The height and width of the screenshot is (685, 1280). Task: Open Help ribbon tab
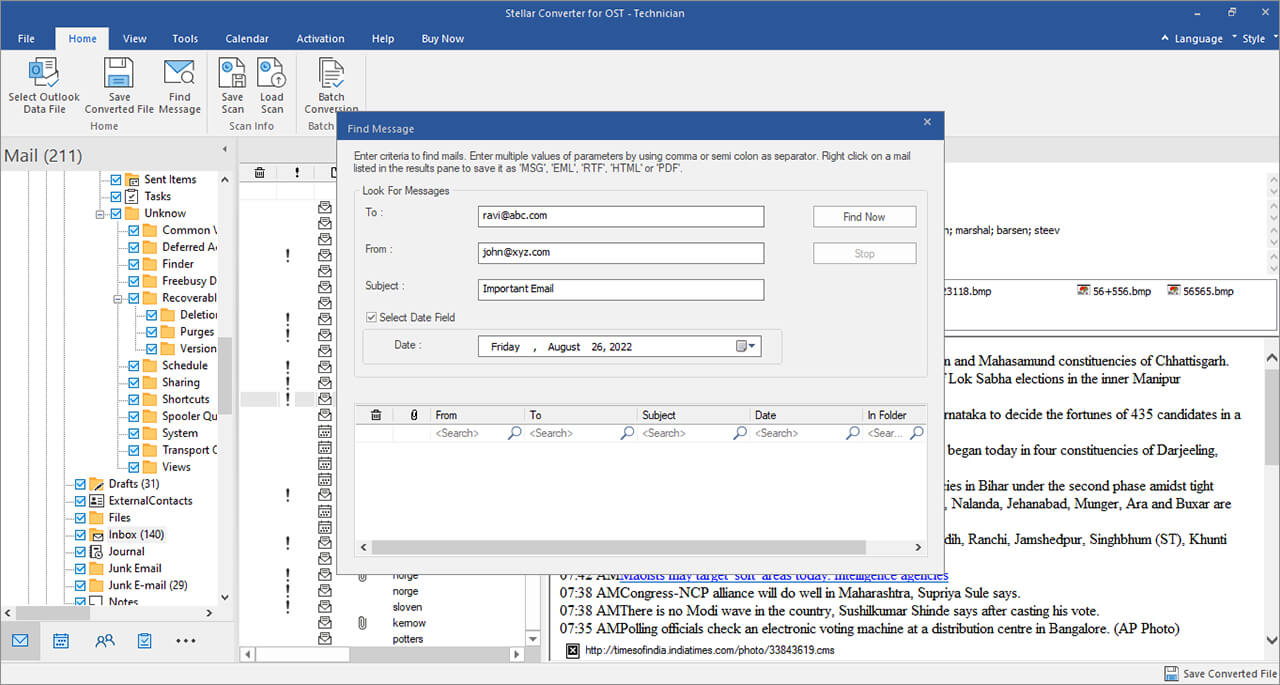[x=383, y=39]
